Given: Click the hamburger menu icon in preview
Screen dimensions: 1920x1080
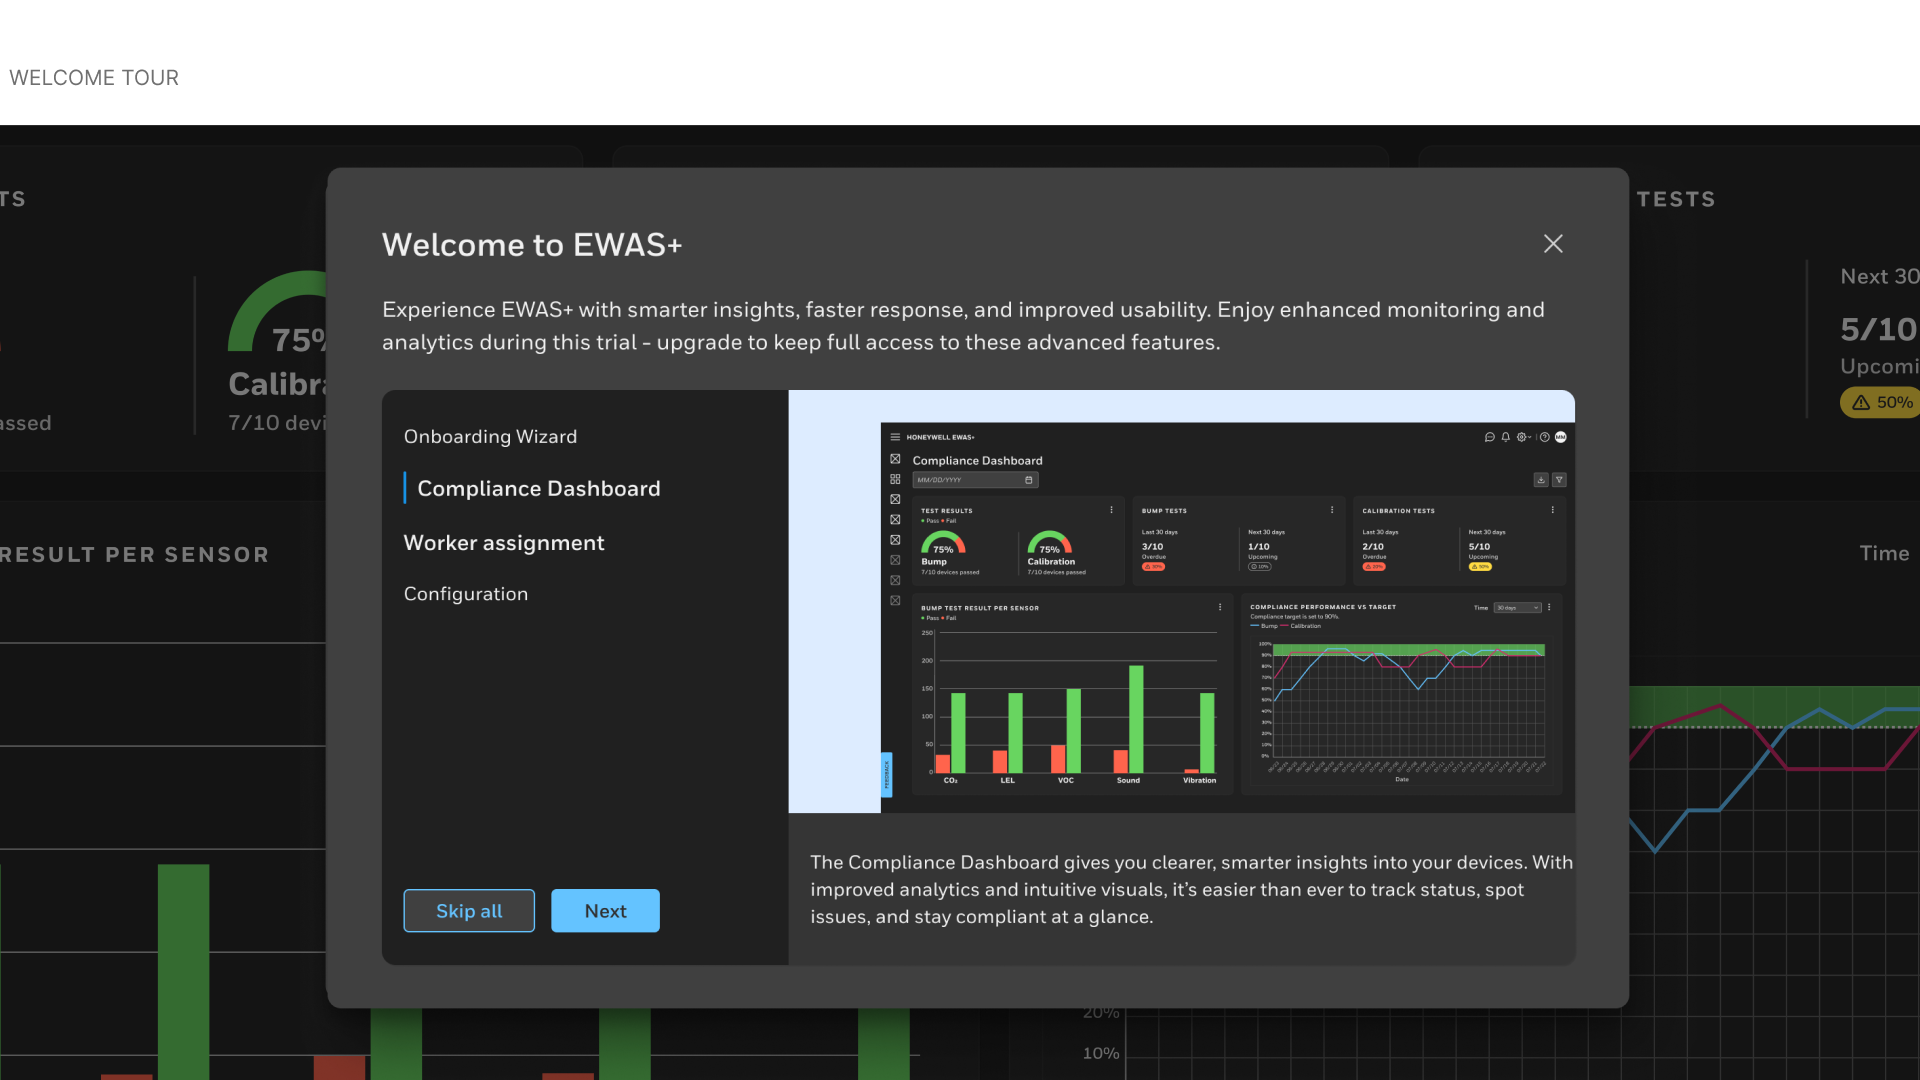Looking at the screenshot, I should pos(895,437).
